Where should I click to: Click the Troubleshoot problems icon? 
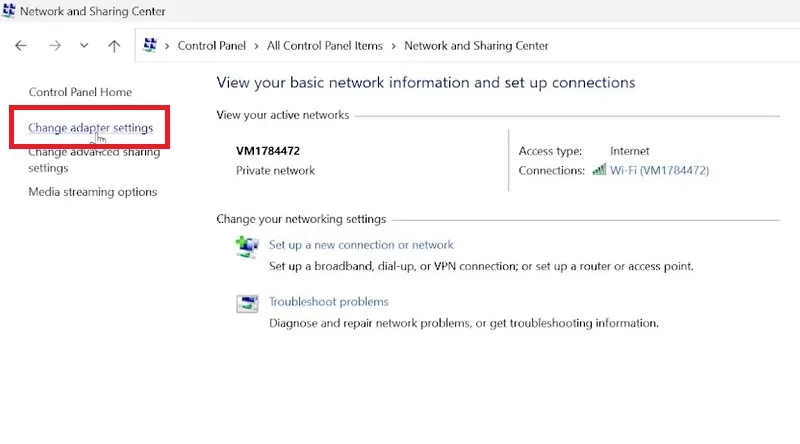point(247,304)
